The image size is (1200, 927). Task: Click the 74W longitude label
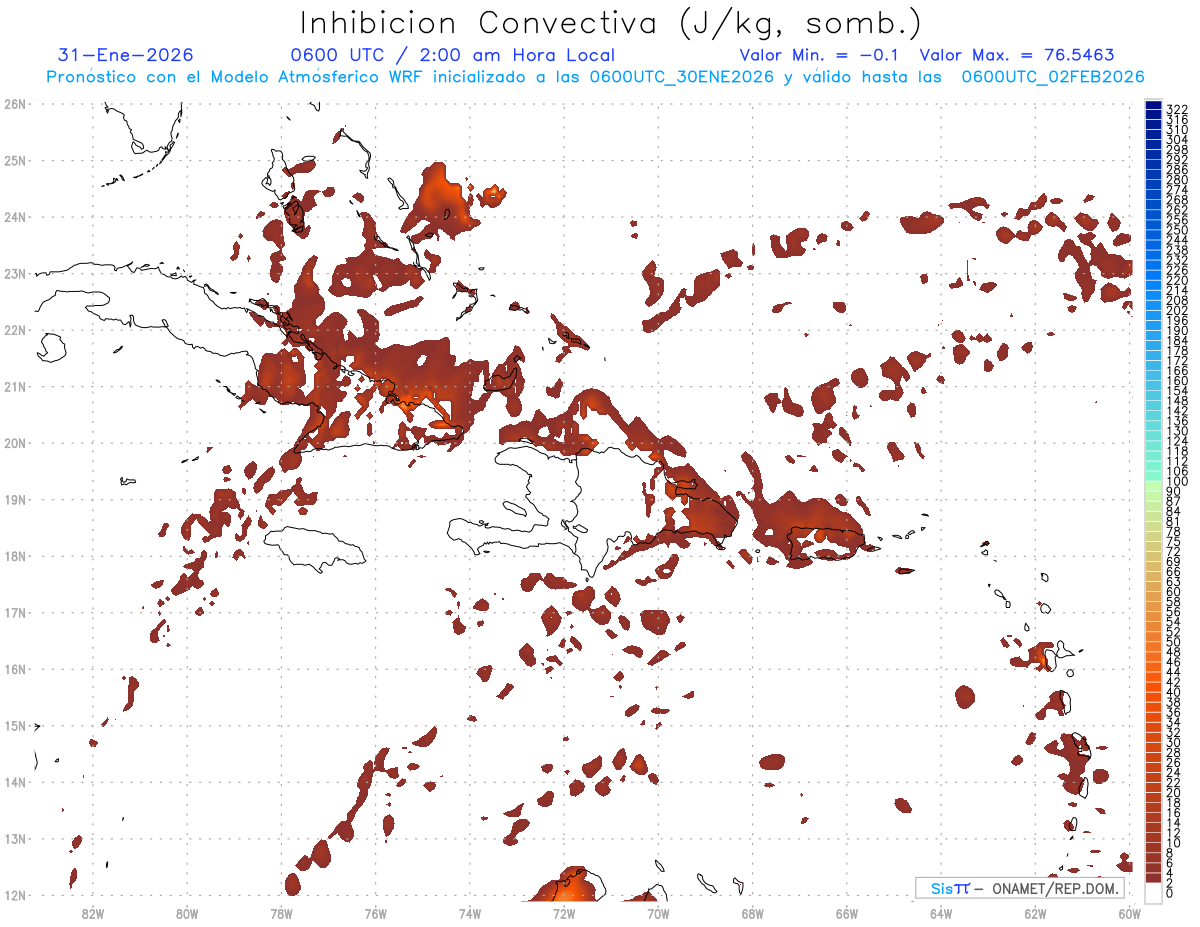pyautogui.click(x=470, y=913)
